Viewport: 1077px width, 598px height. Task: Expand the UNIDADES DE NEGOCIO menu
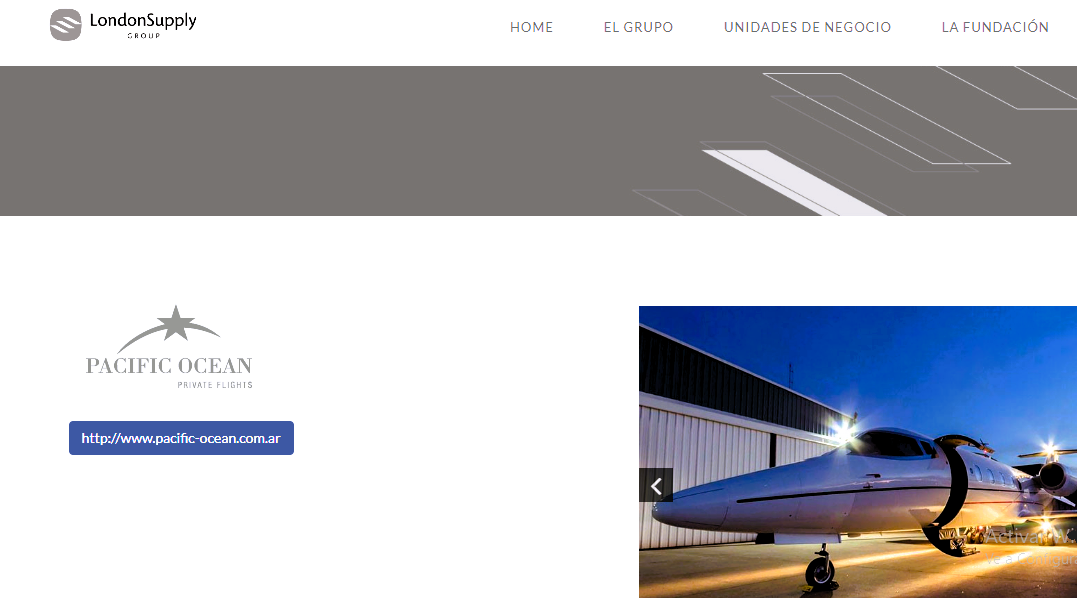point(807,27)
